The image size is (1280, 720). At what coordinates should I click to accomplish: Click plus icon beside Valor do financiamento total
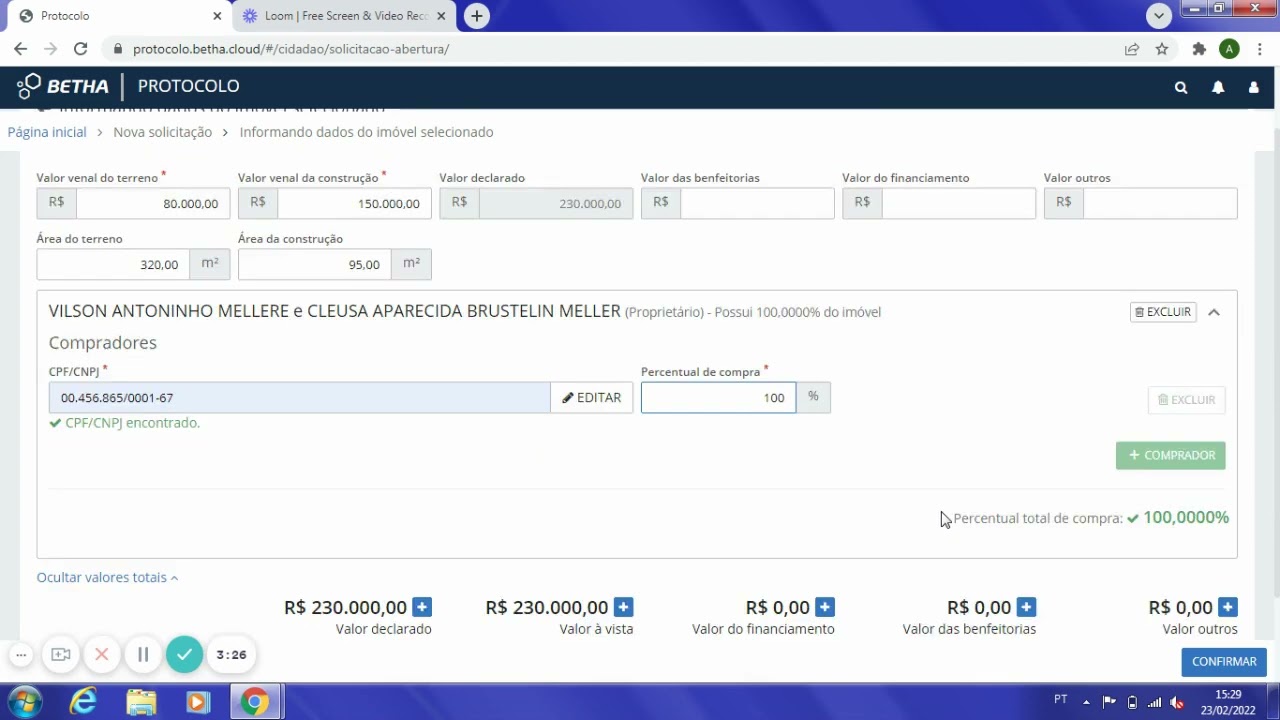(x=825, y=607)
